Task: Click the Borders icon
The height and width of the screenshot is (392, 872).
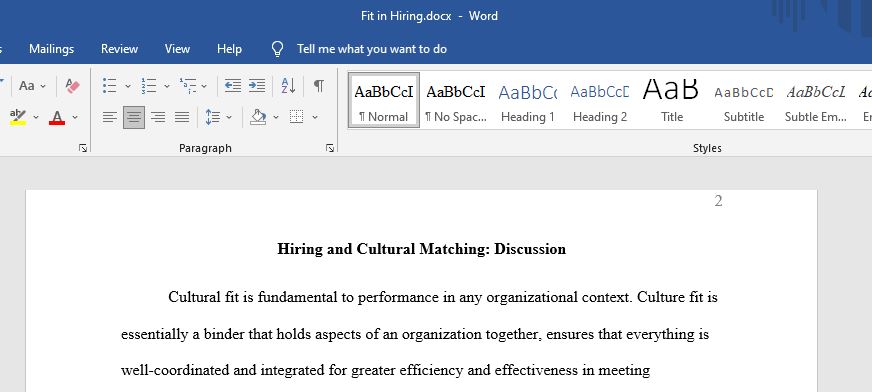Action: (x=296, y=117)
